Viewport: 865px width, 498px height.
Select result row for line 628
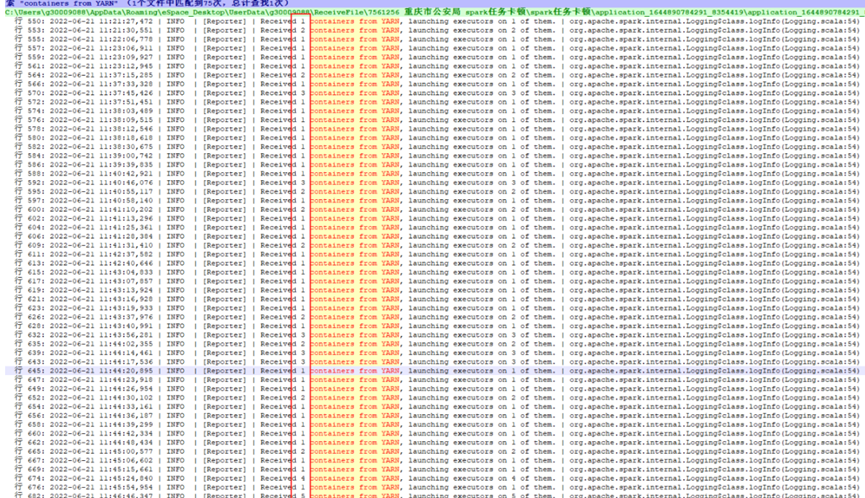(x=435, y=326)
